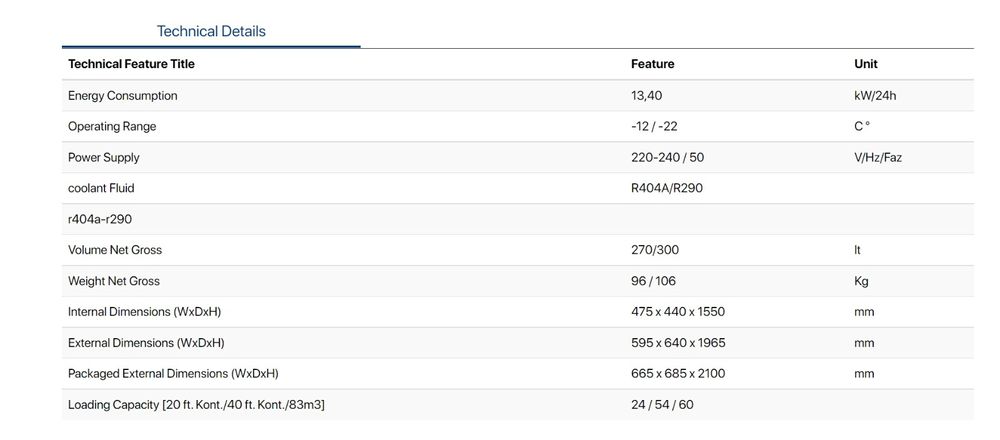
Task: Click the Unit column header
Action: (x=865, y=64)
